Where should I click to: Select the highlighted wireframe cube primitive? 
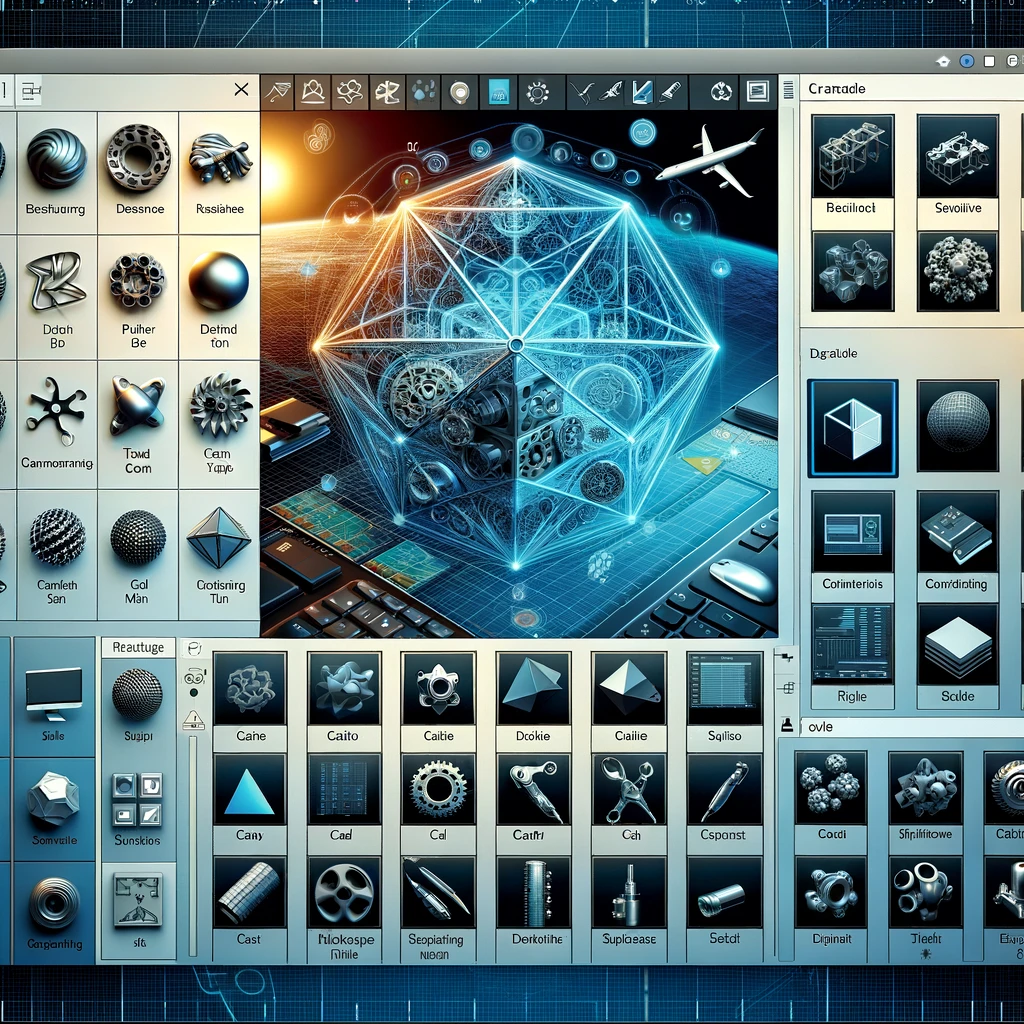[852, 428]
